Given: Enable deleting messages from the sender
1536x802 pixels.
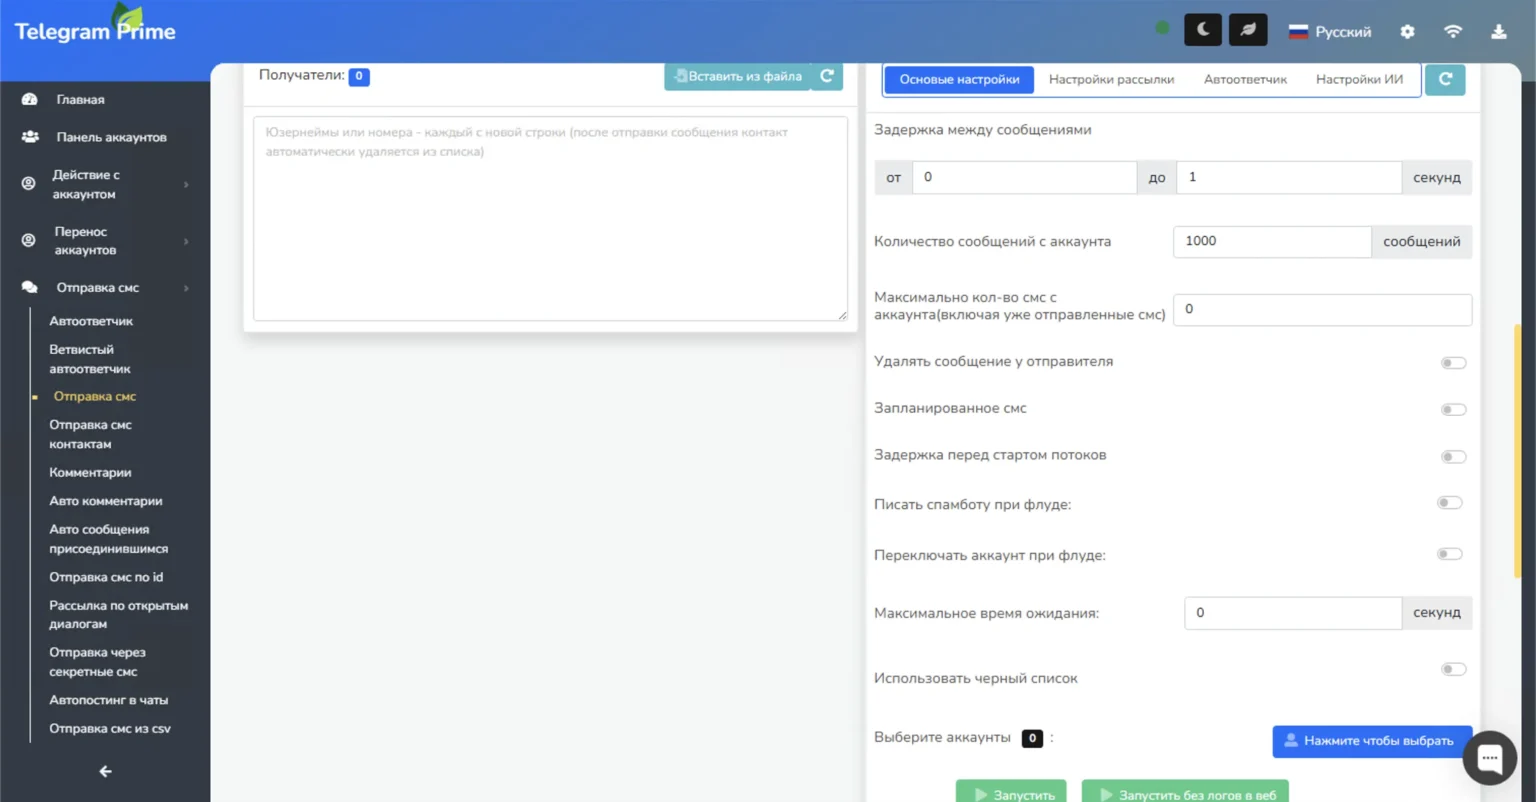Looking at the screenshot, I should (x=1452, y=362).
